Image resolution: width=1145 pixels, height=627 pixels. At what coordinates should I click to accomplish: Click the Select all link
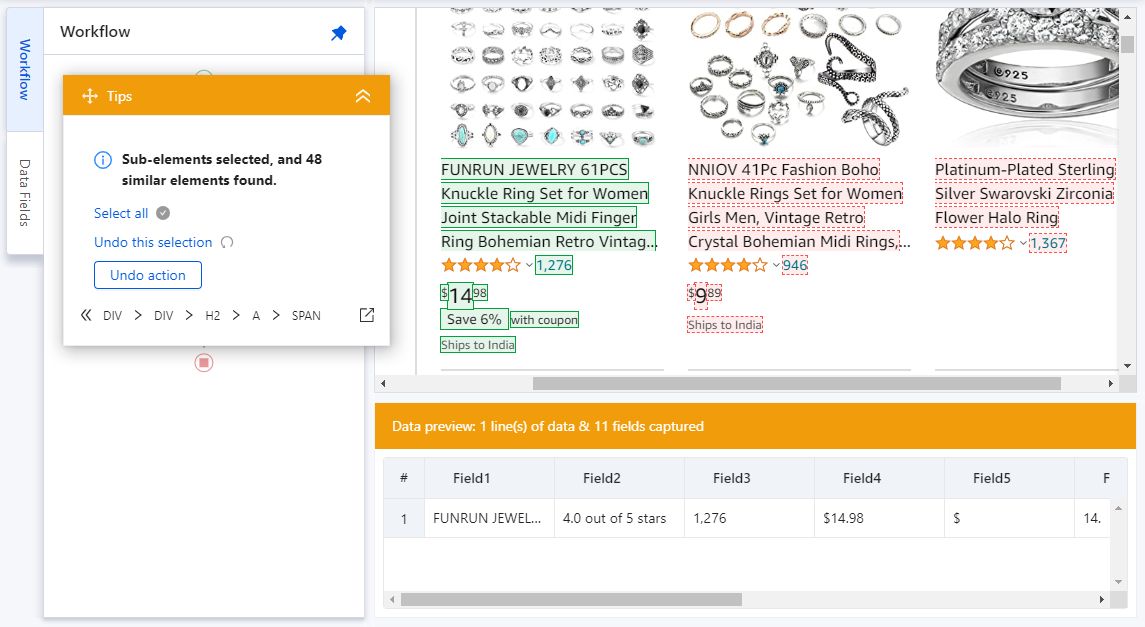(121, 213)
